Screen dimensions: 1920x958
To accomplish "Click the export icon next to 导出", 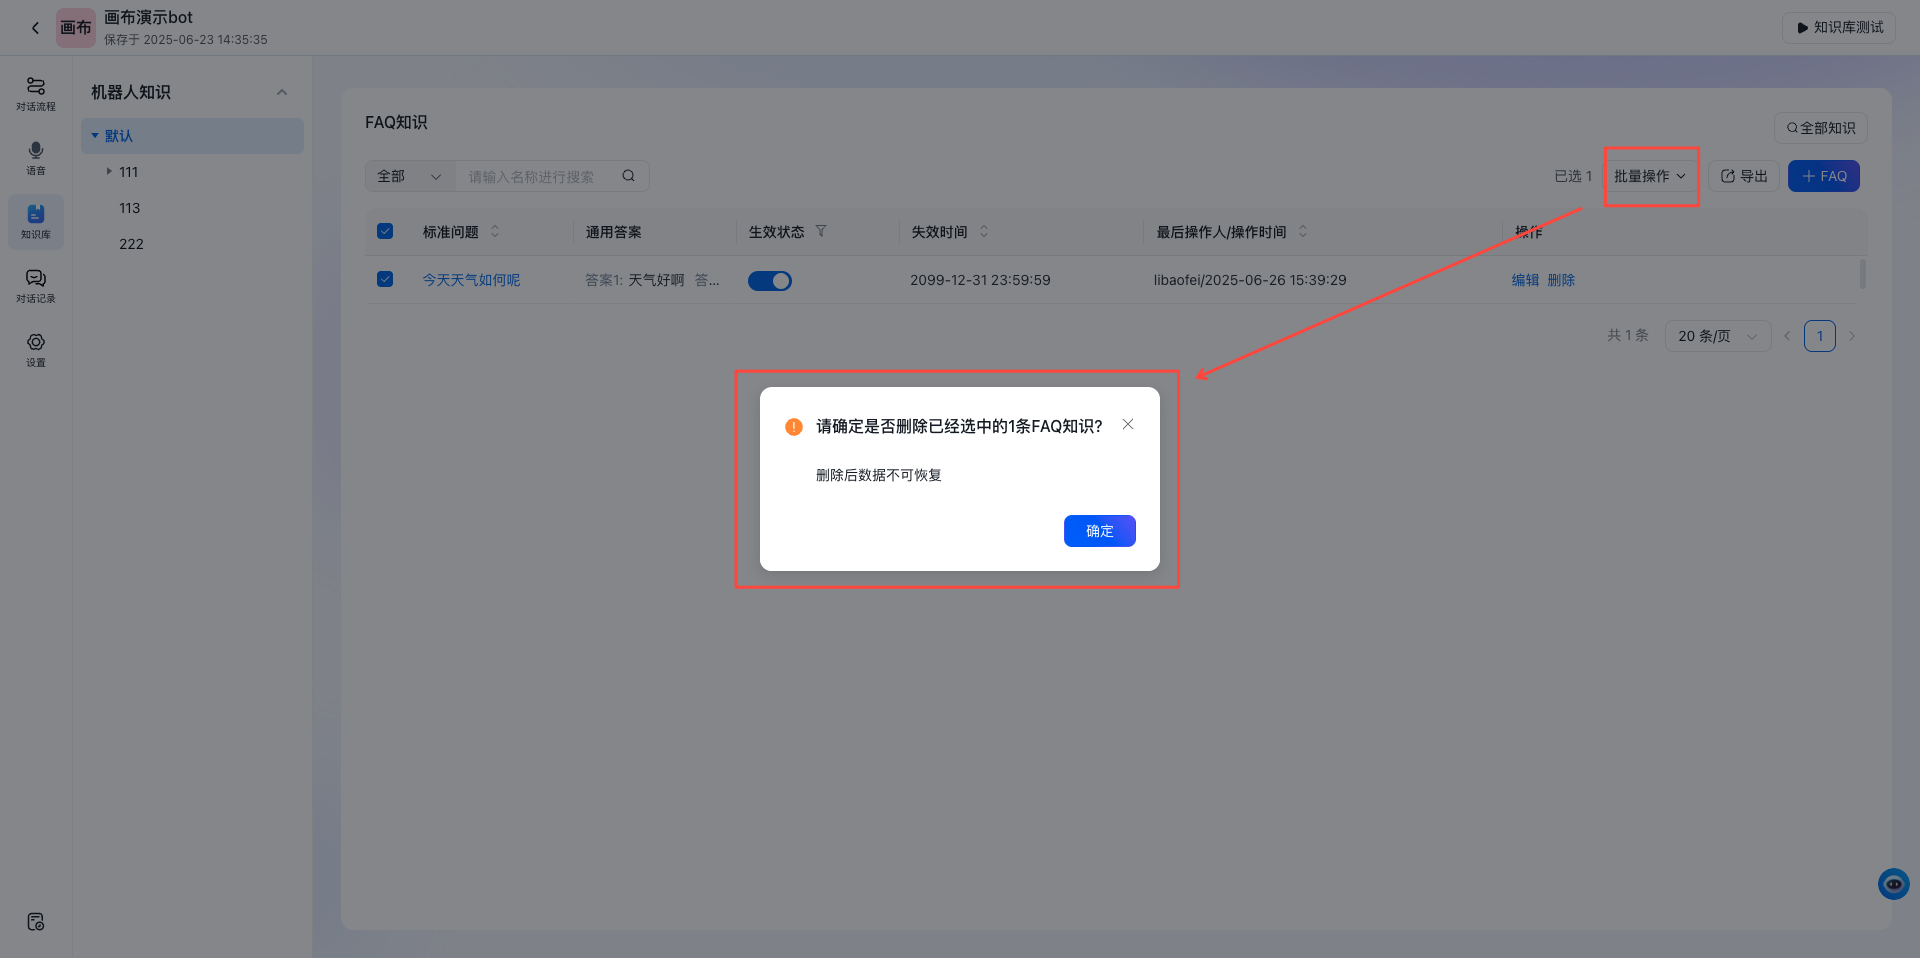I will pos(1727,175).
